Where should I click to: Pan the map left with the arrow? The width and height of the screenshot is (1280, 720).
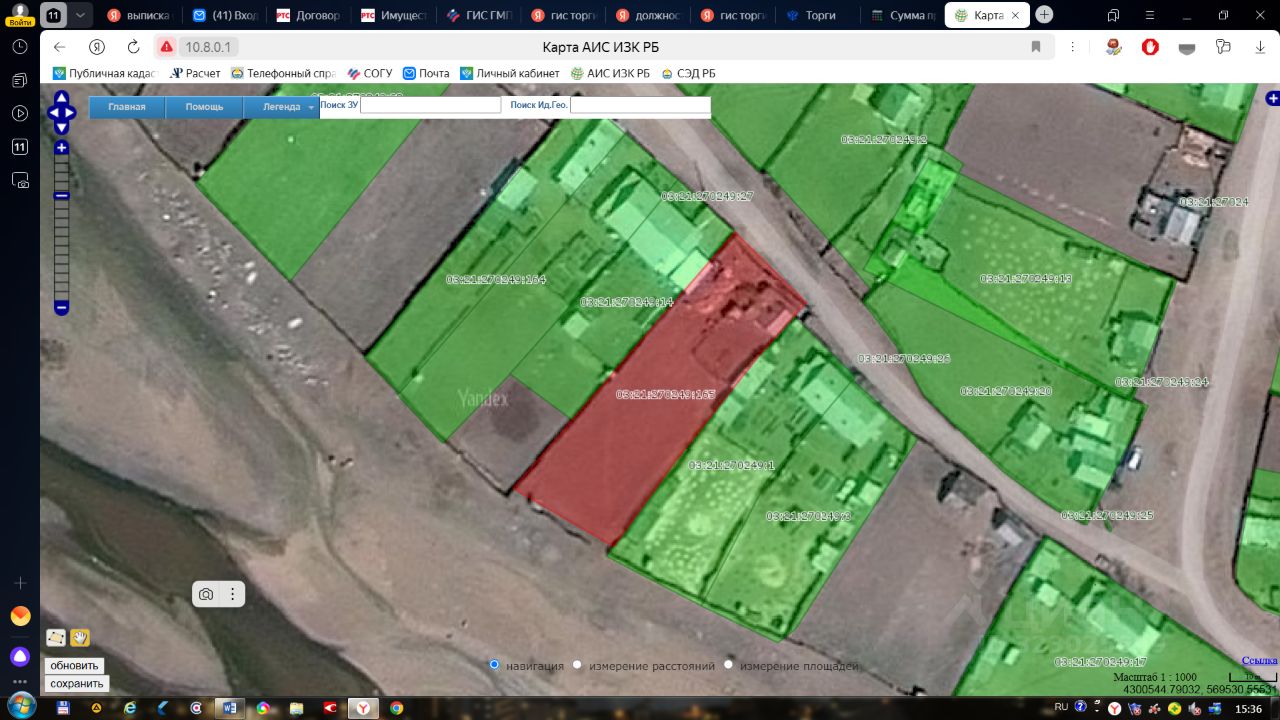(x=54, y=113)
